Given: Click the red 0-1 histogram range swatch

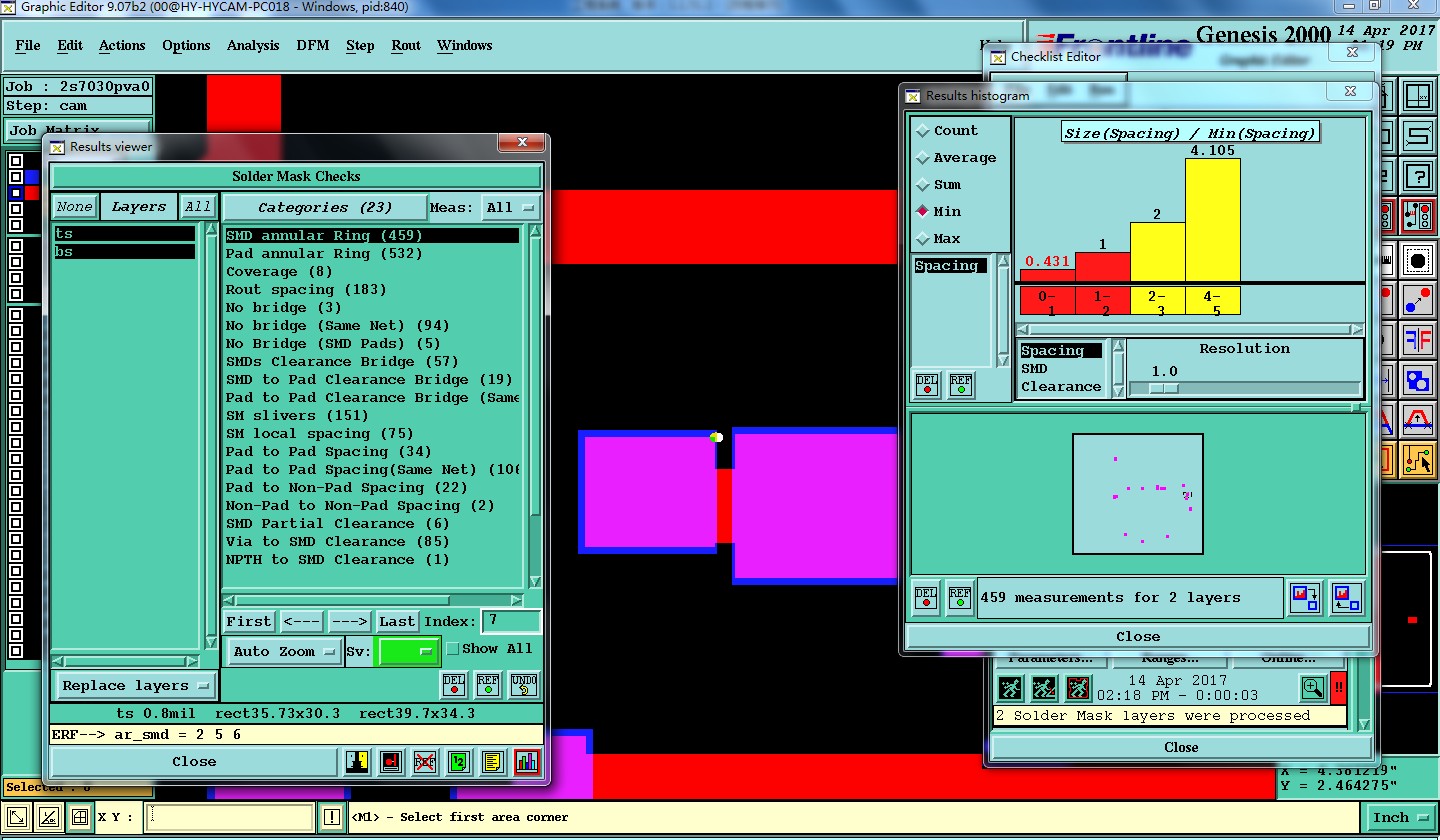Looking at the screenshot, I should [1047, 300].
